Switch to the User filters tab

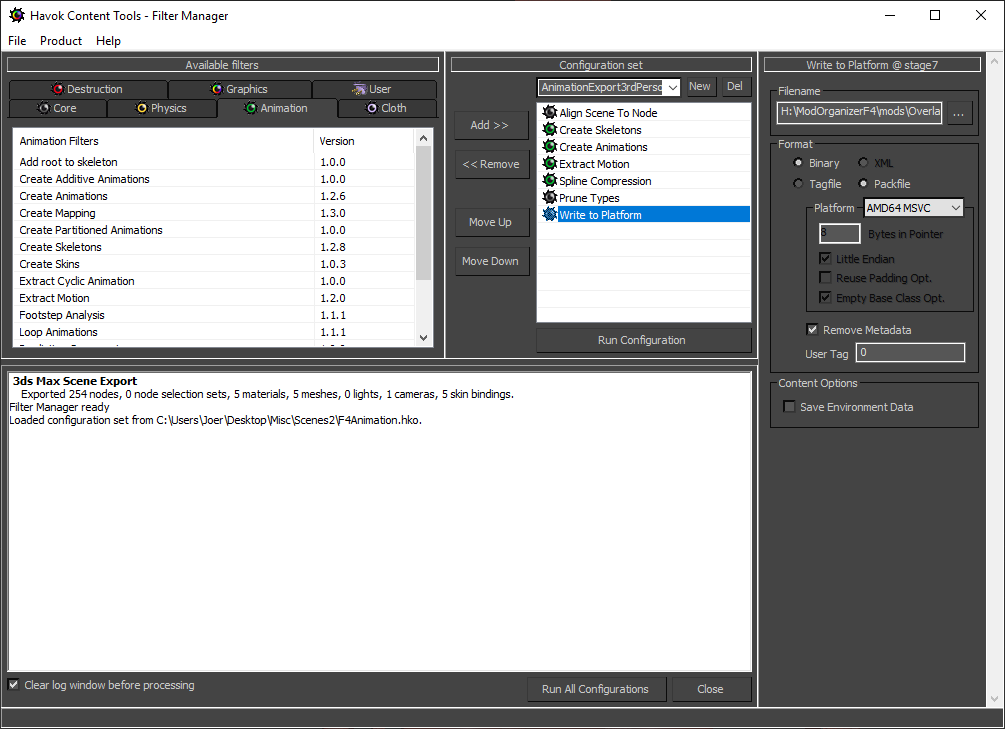click(374, 89)
